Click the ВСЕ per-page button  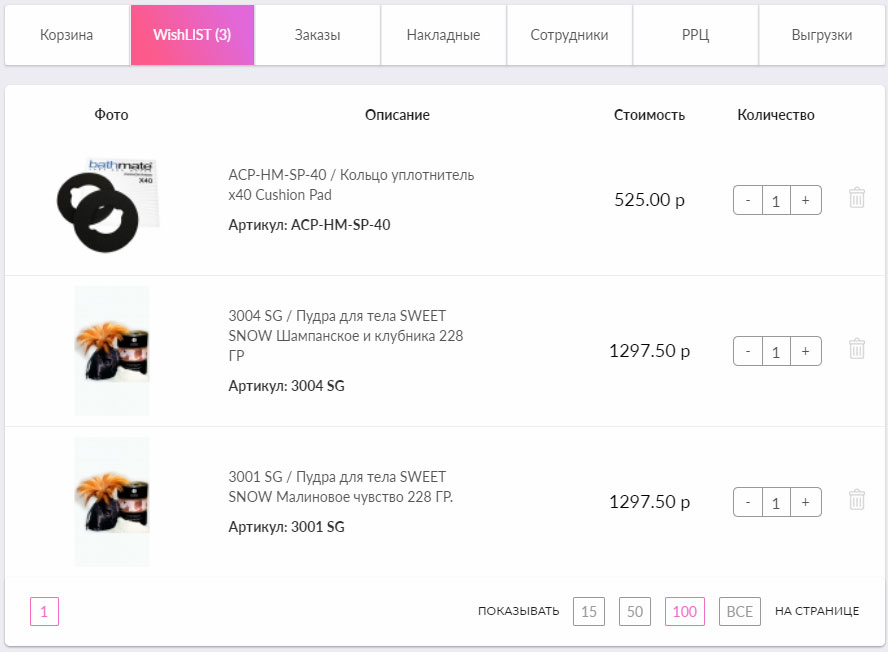click(x=740, y=611)
